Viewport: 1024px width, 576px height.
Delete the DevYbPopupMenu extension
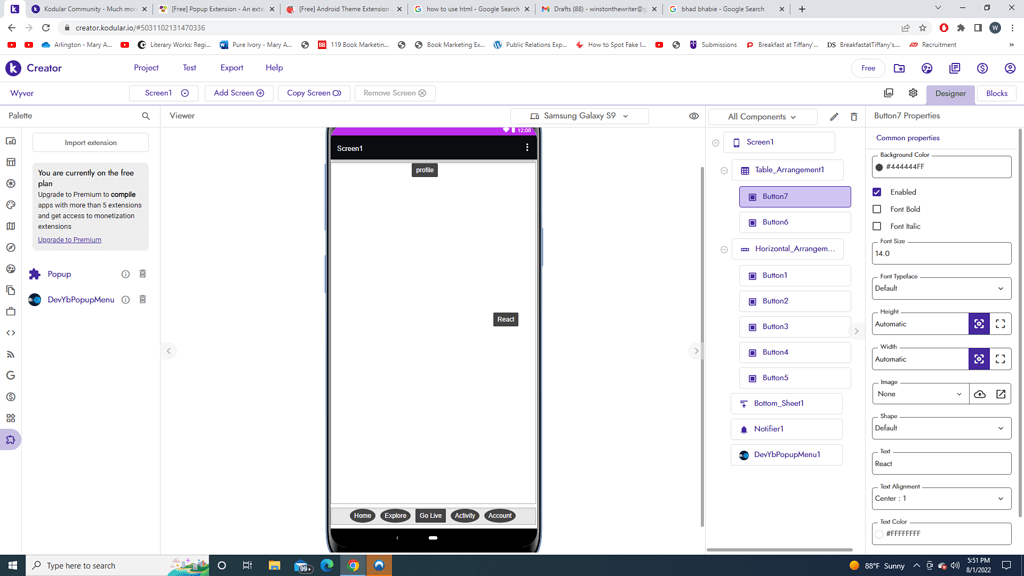142,300
